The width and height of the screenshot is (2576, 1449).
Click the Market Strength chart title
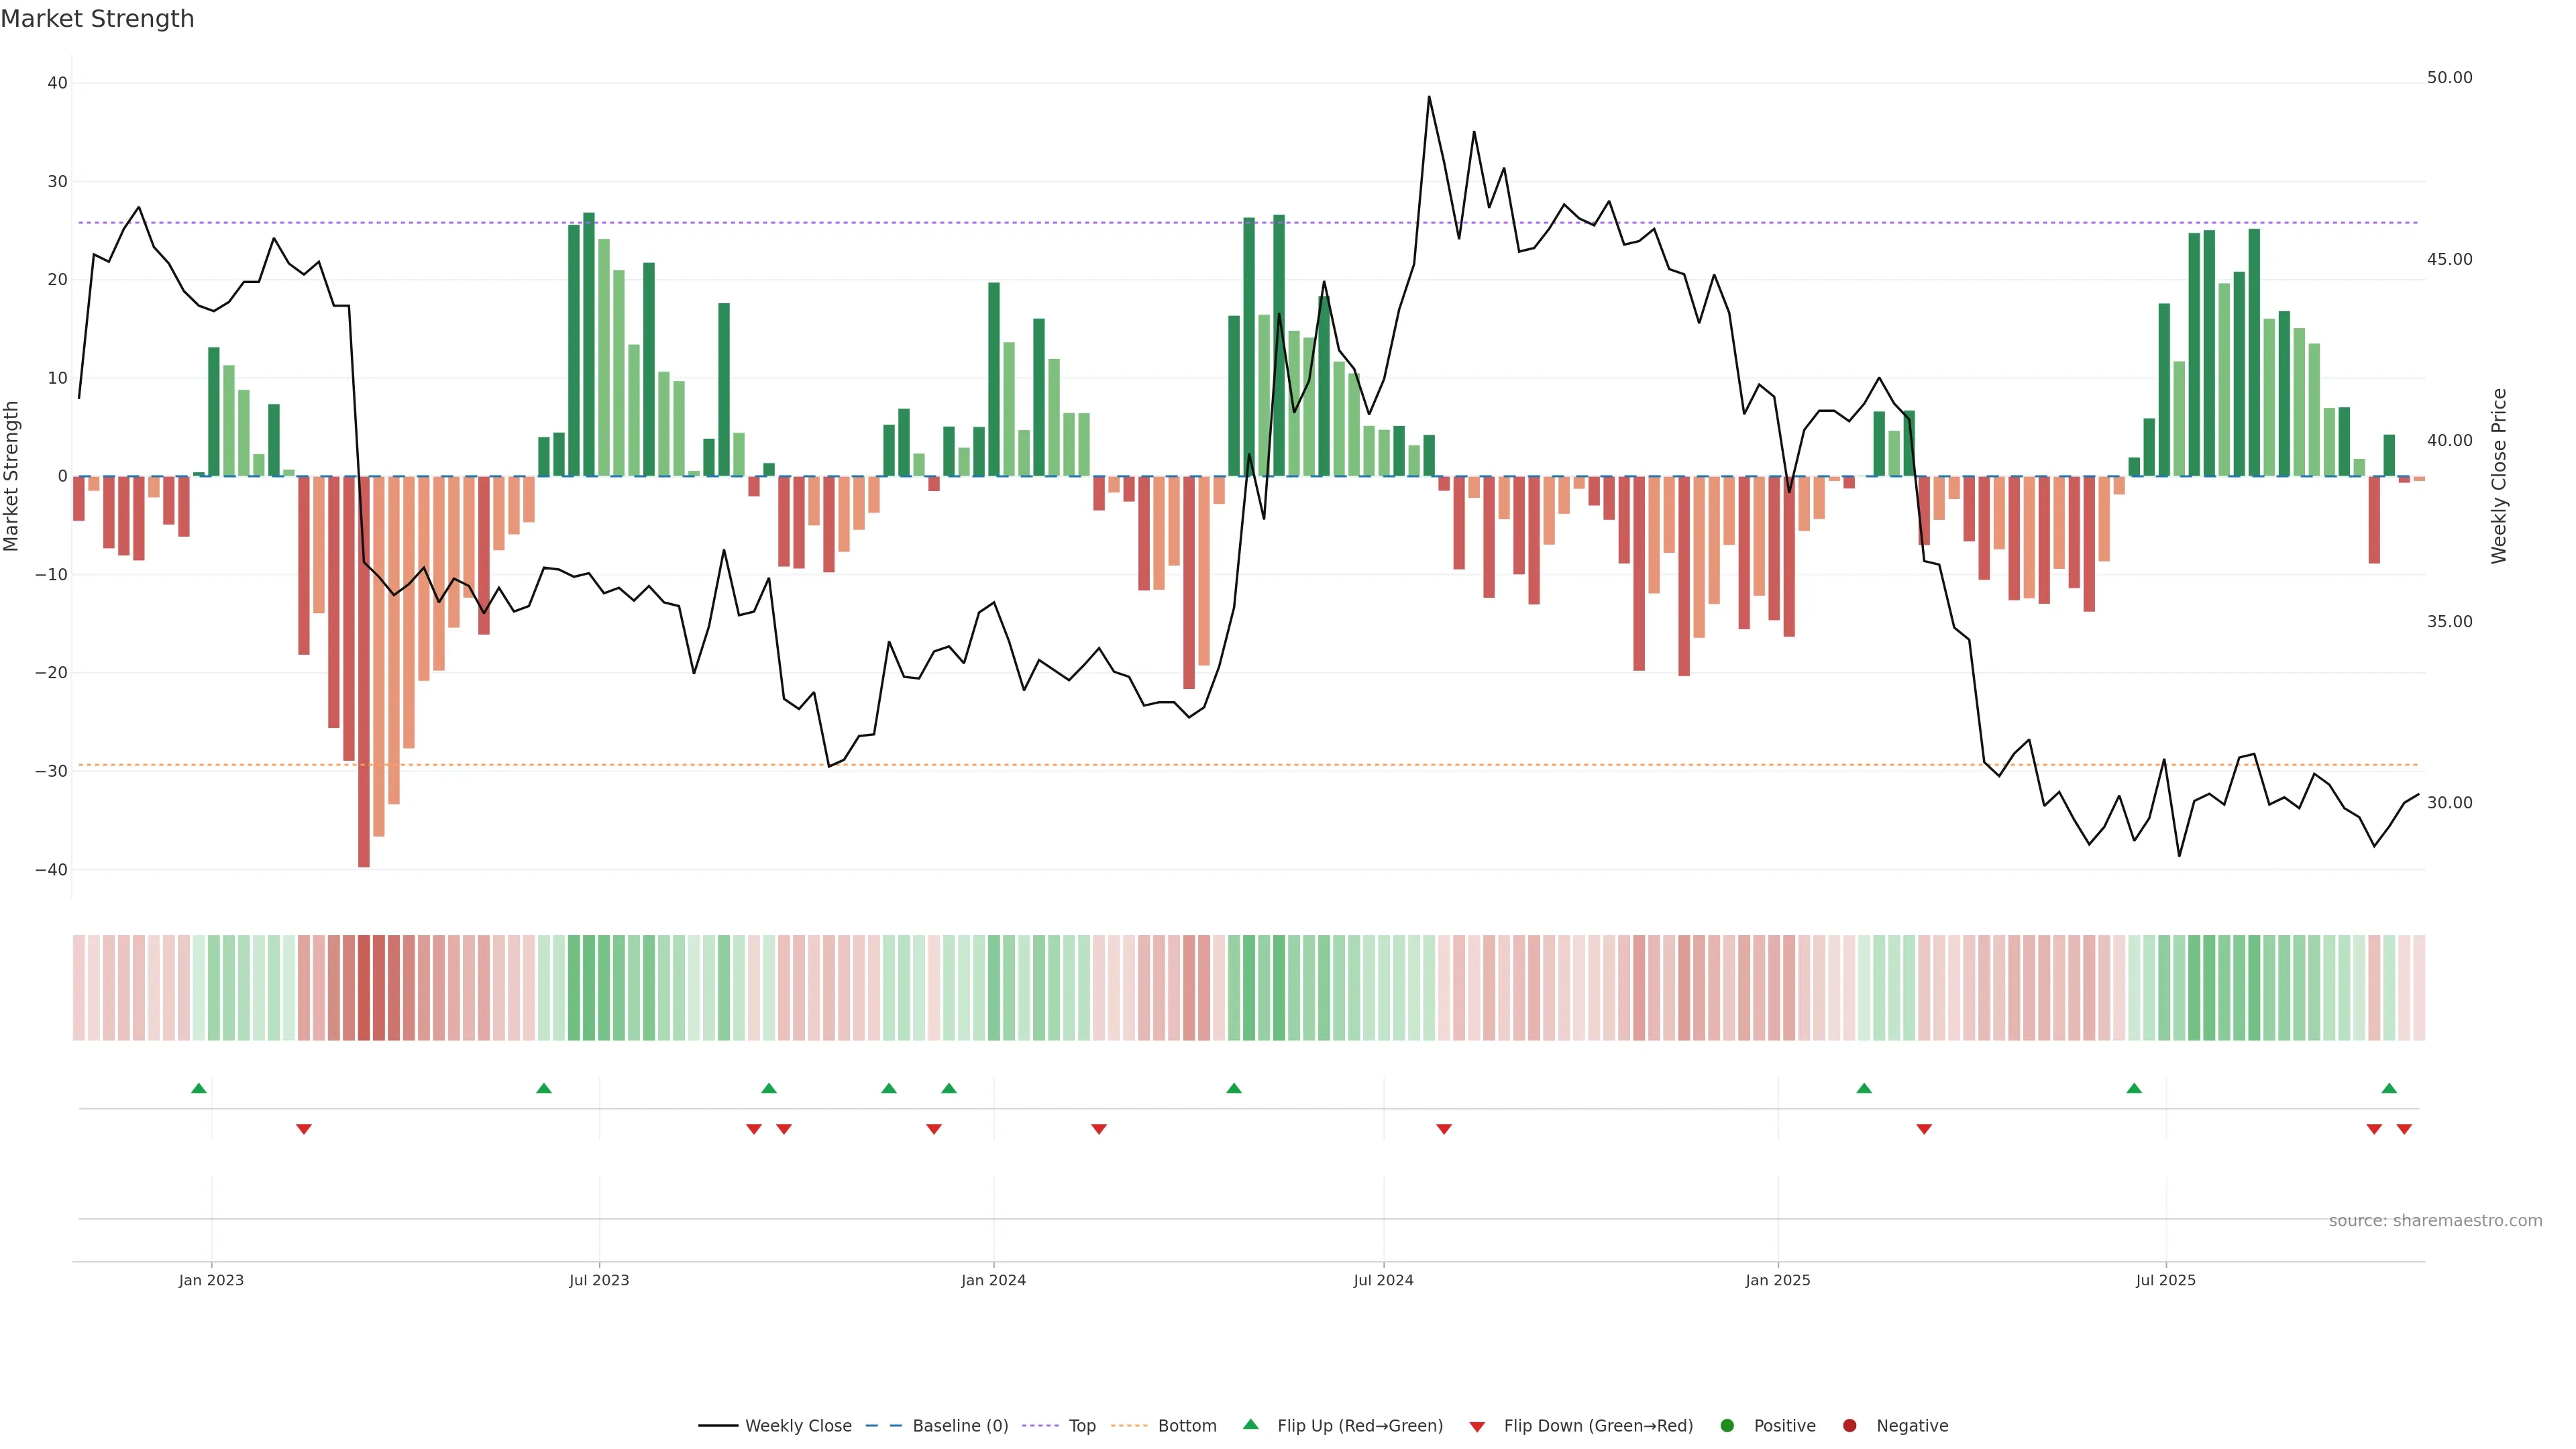click(97, 19)
